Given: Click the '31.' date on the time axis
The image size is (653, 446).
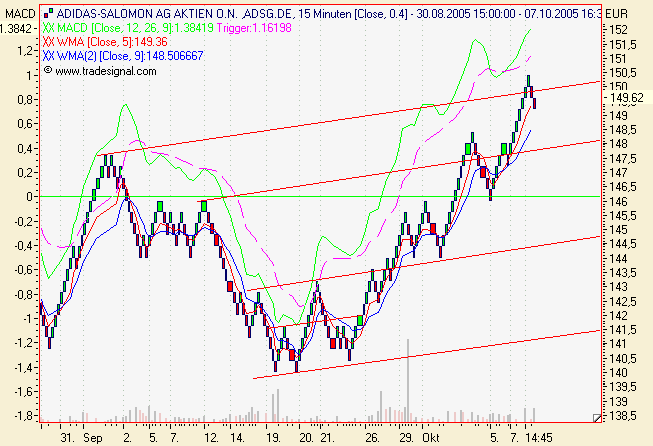Looking at the screenshot, I should (68, 438).
